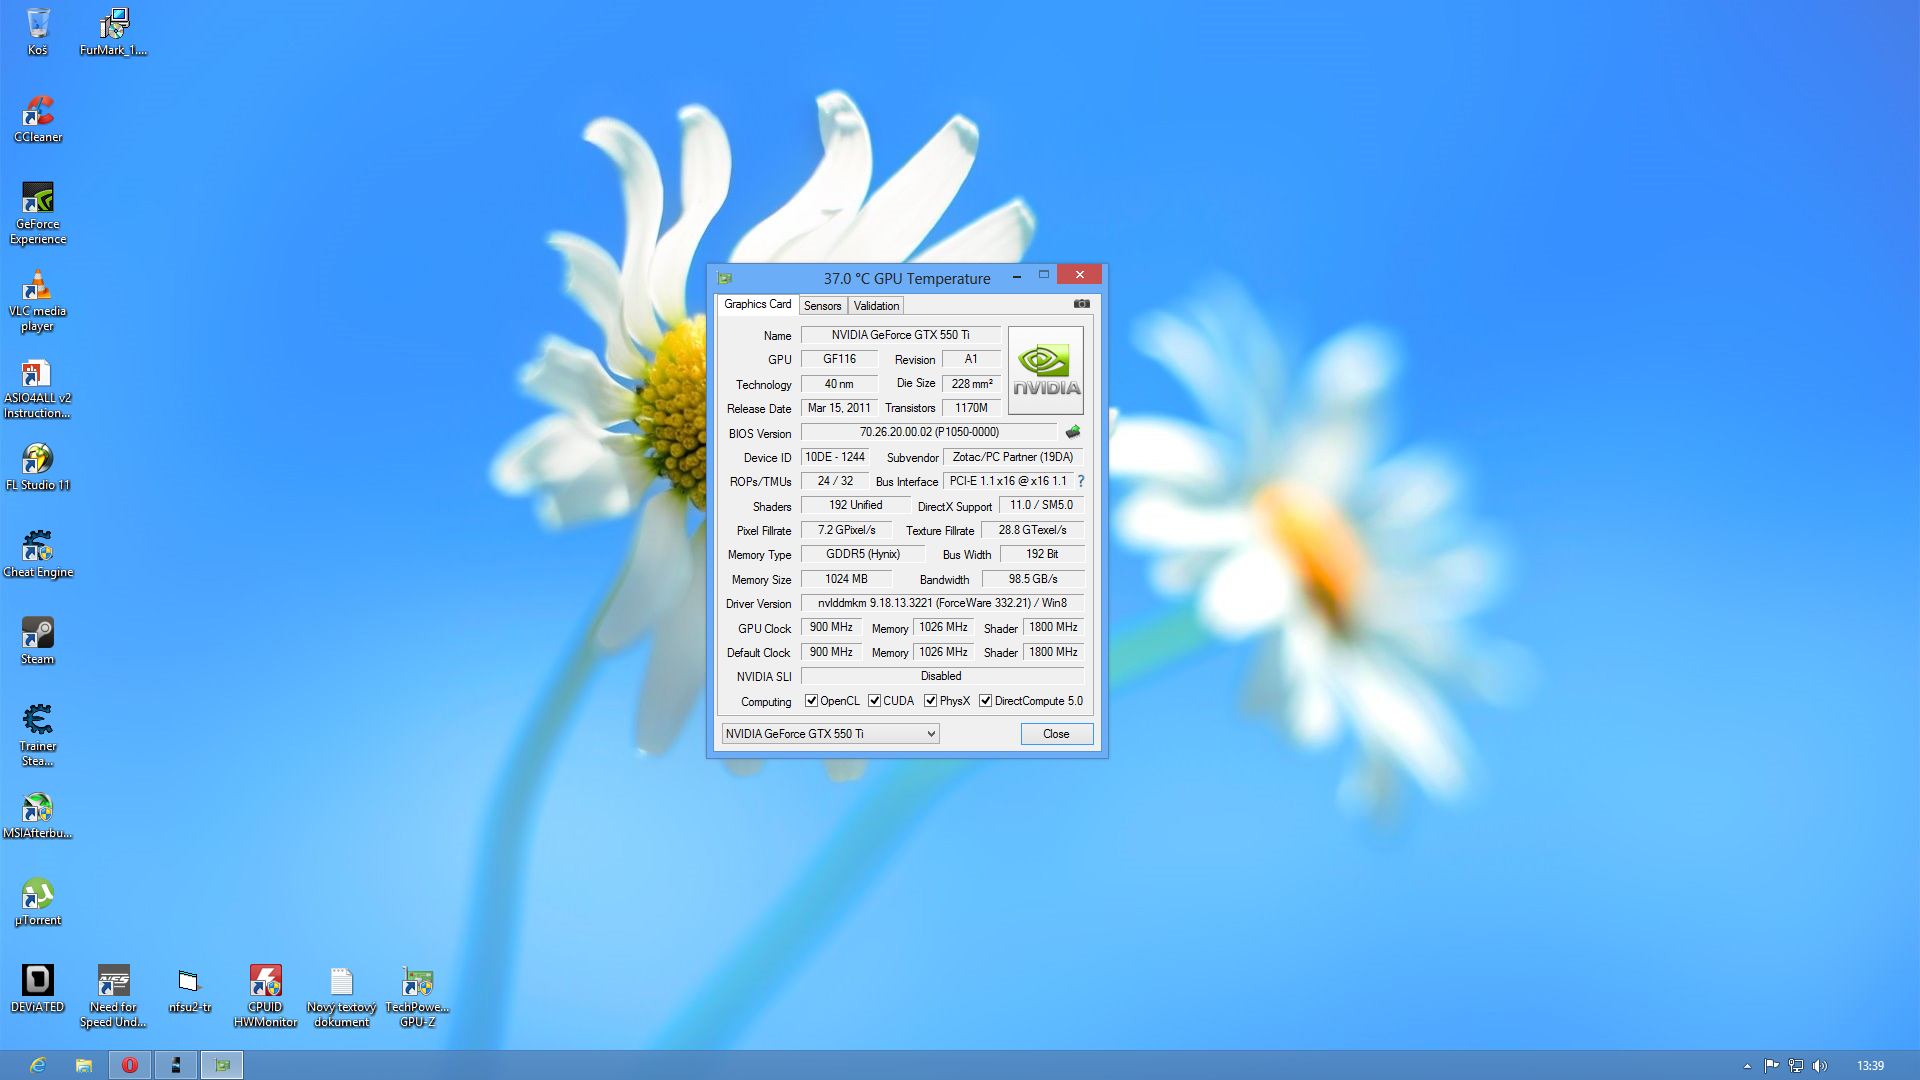Click the NVIDIA SLI Disabled field
The width and height of the screenshot is (1920, 1080).
pos(942,676)
